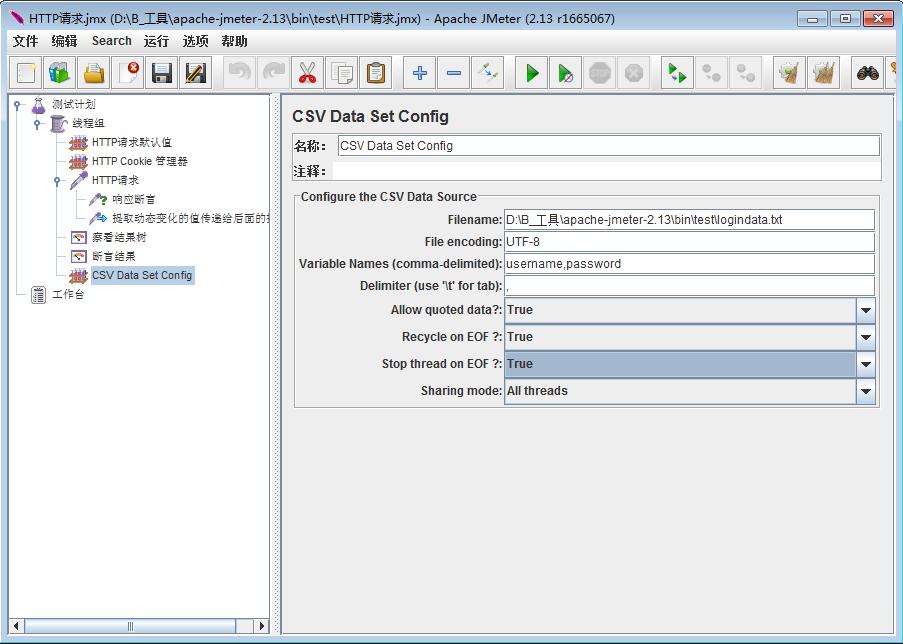The image size is (903, 644).
Task: Click Remote Stop All icon
Action: (711, 73)
